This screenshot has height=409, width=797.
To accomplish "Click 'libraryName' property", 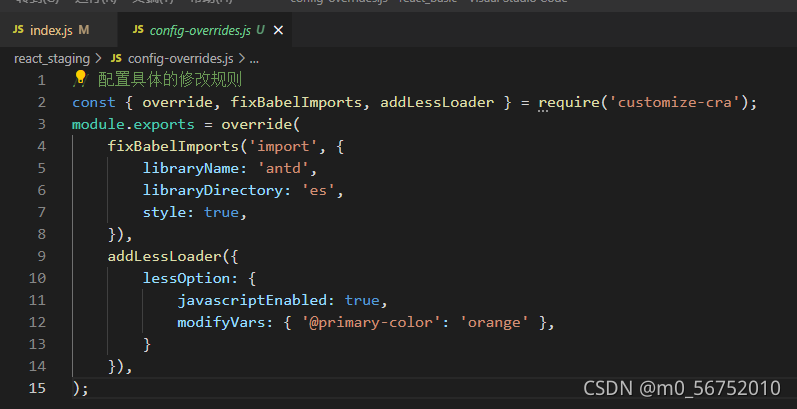I will point(191,168).
